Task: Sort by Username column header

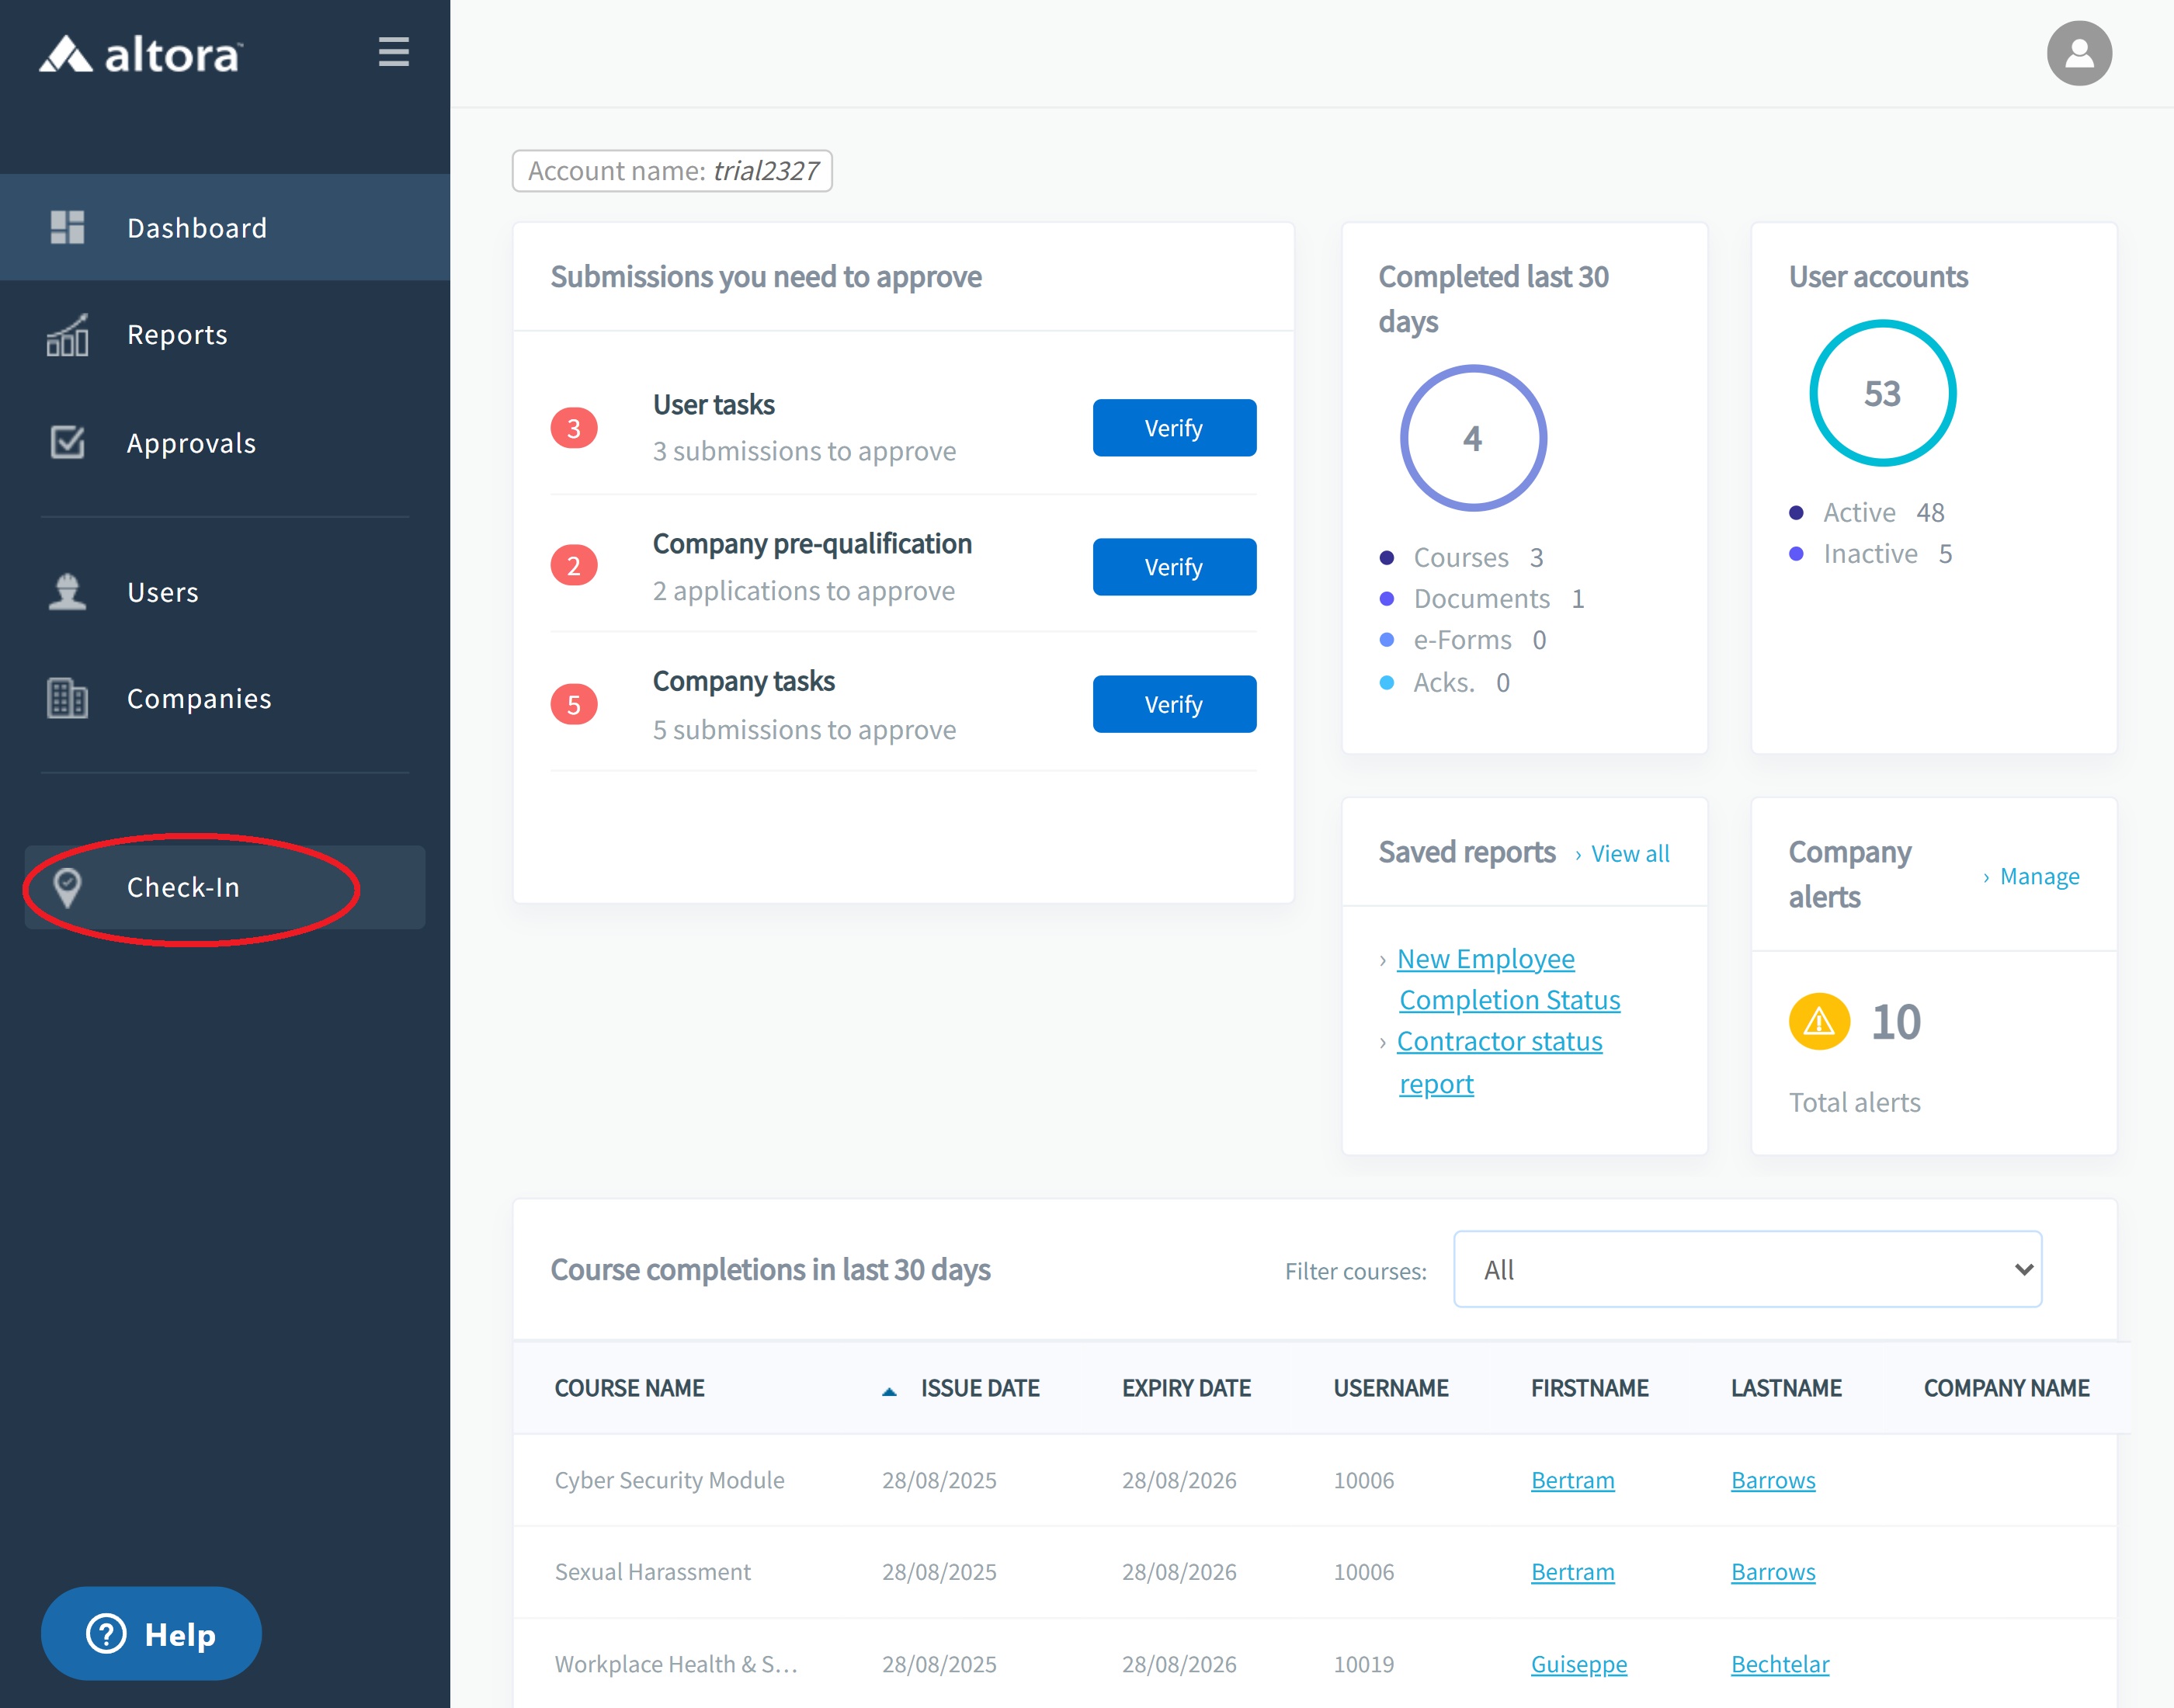Action: 1390,1388
